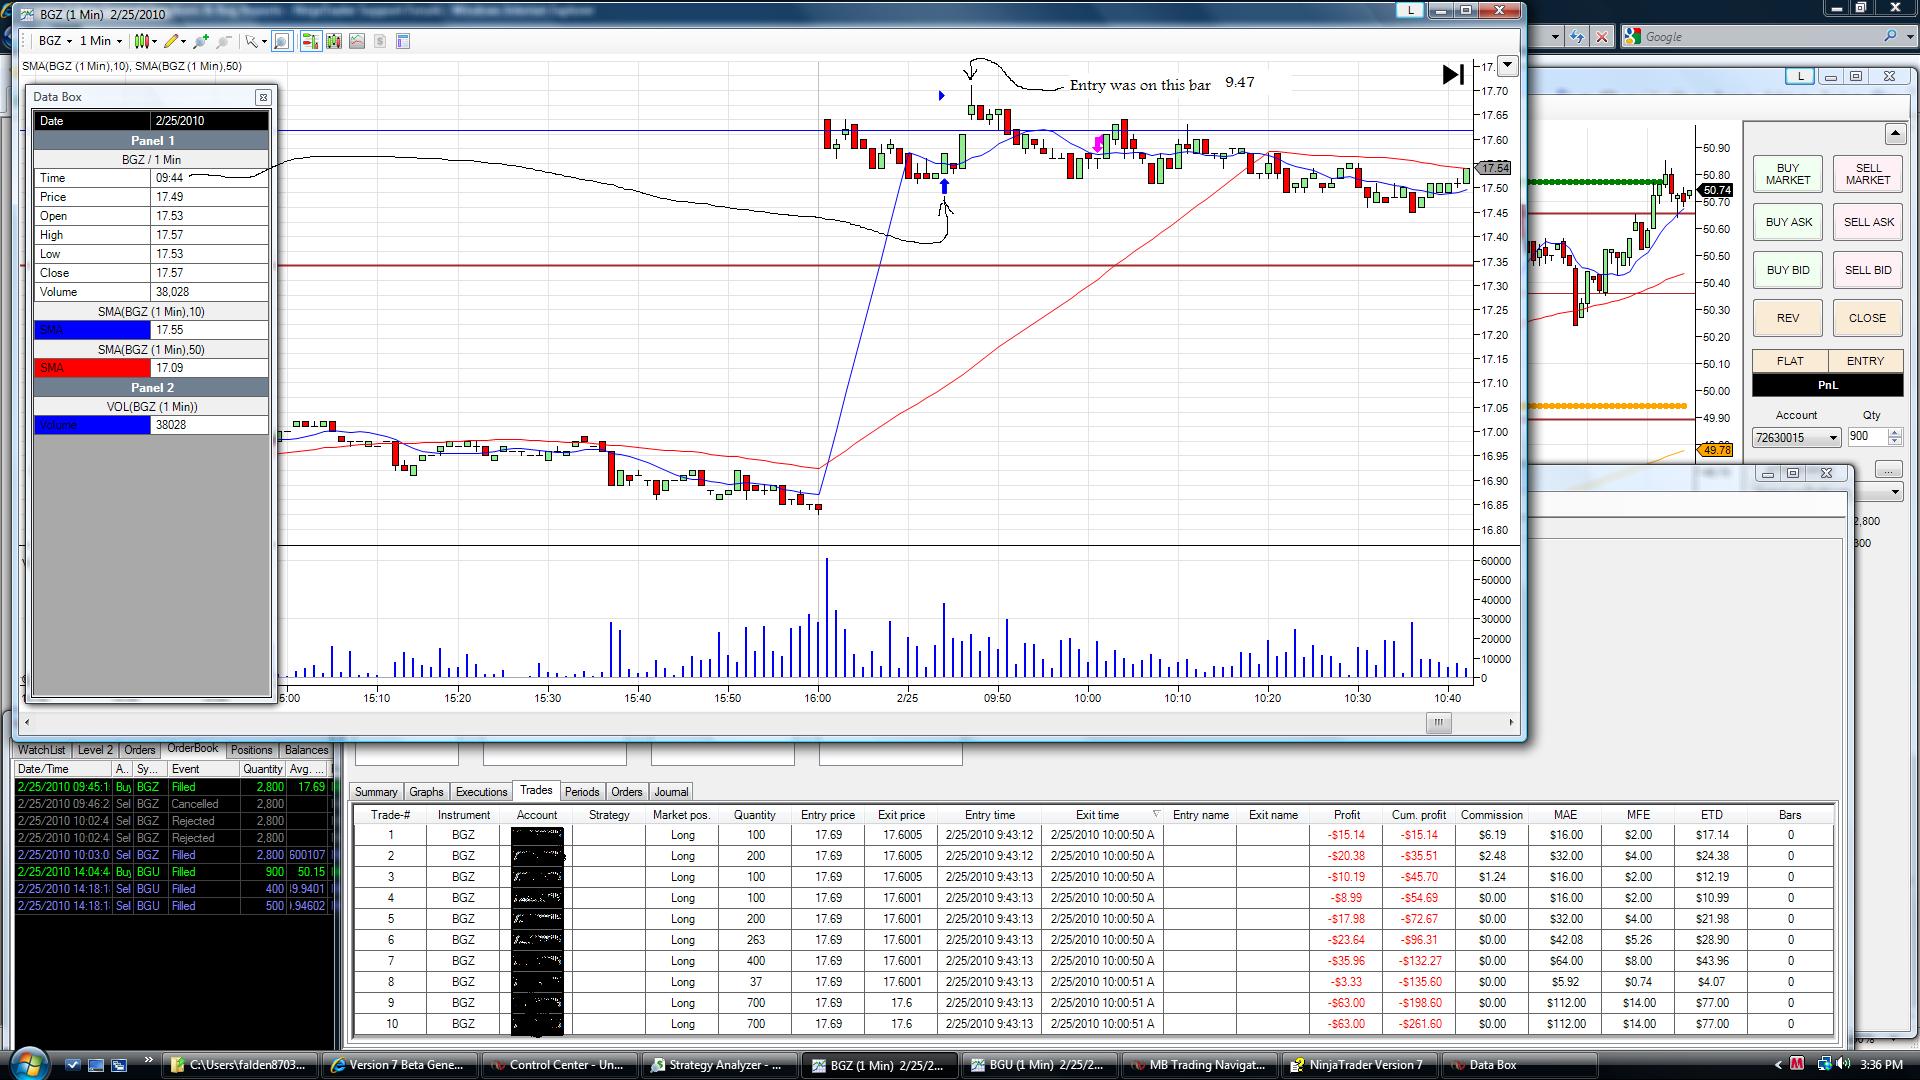Image resolution: width=1920 pixels, height=1080 pixels.
Task: Click the chart trader toolbar icon
Action: pyautogui.click(x=311, y=41)
